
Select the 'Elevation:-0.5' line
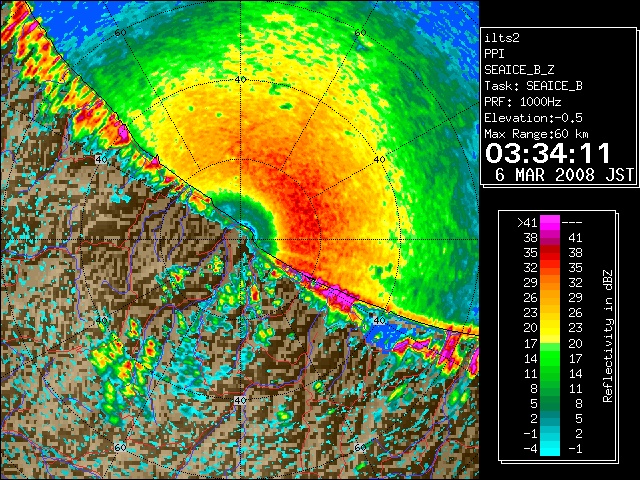[533, 118]
